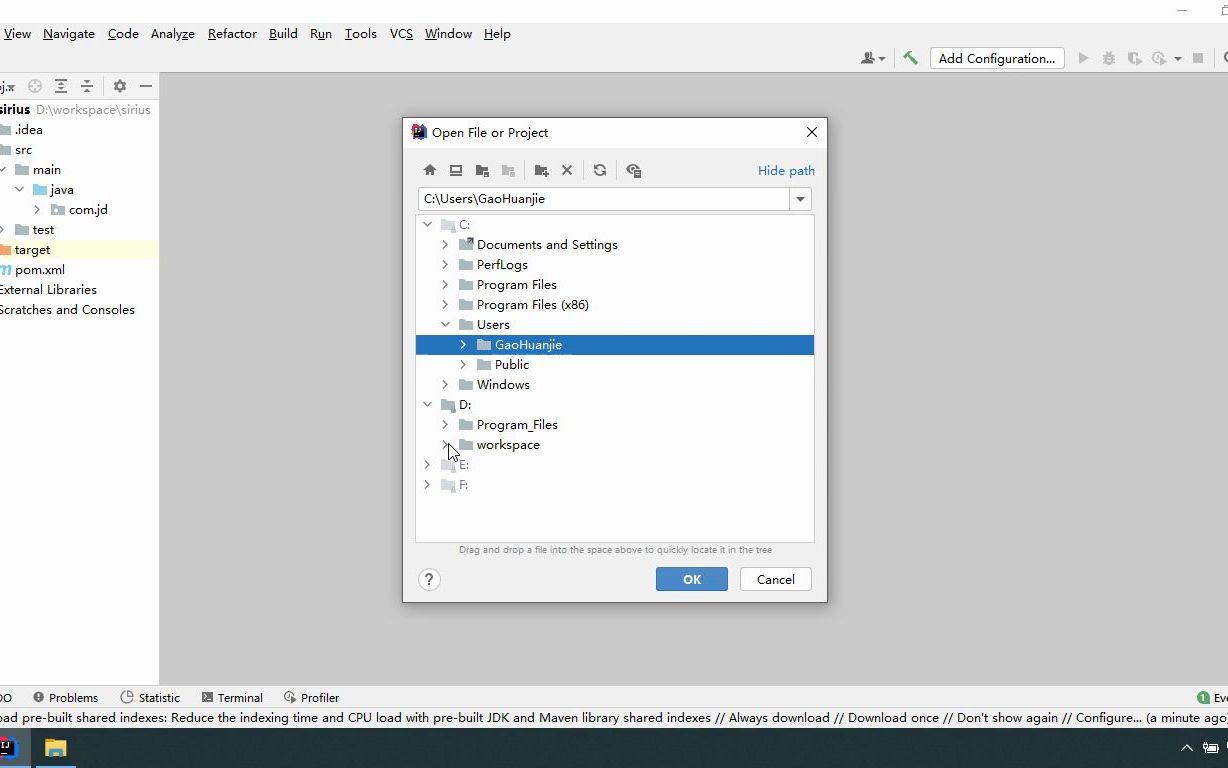1228x768 pixels.
Task: Select the Home directory icon
Action: [x=430, y=170]
